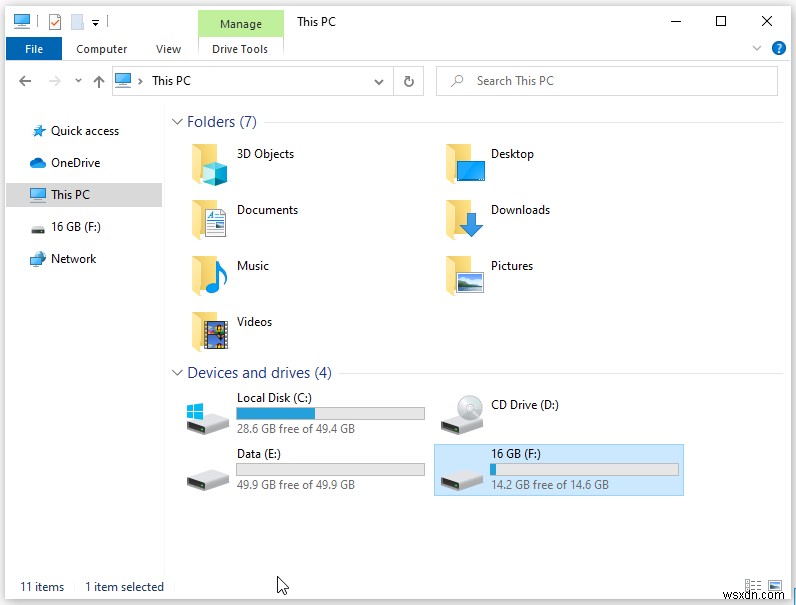Click the 'Pictures' folder label
Viewport: 796px width, 605px height.
pos(512,266)
